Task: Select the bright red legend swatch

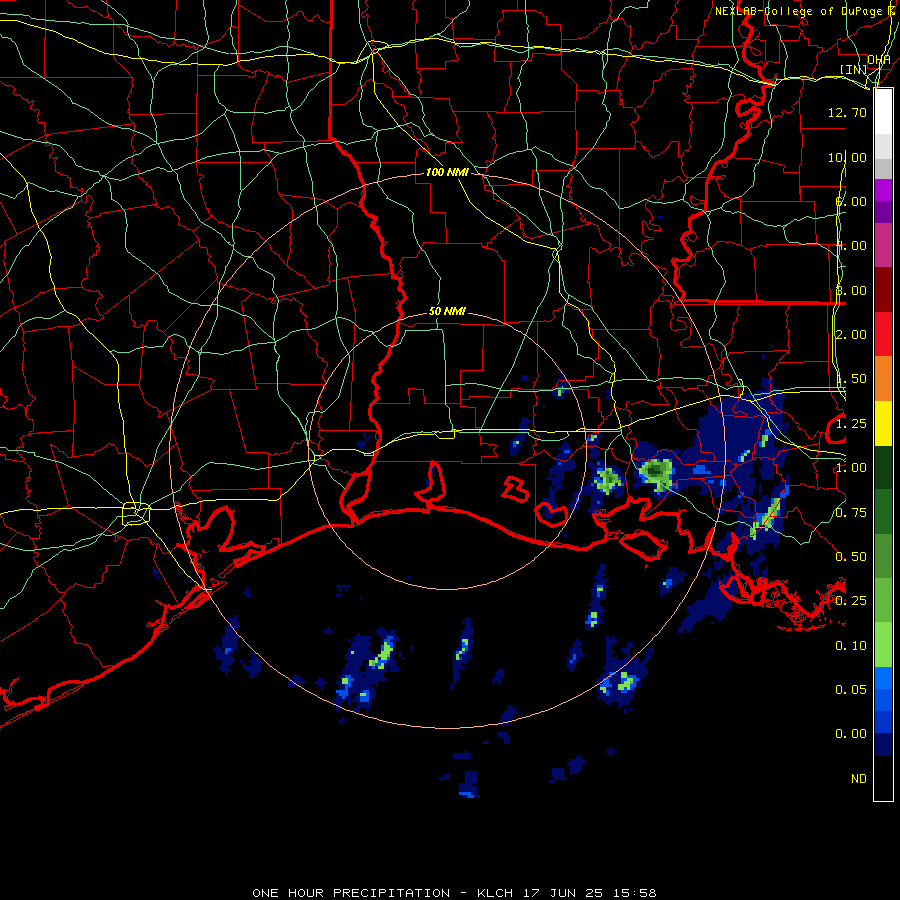Action: click(883, 334)
